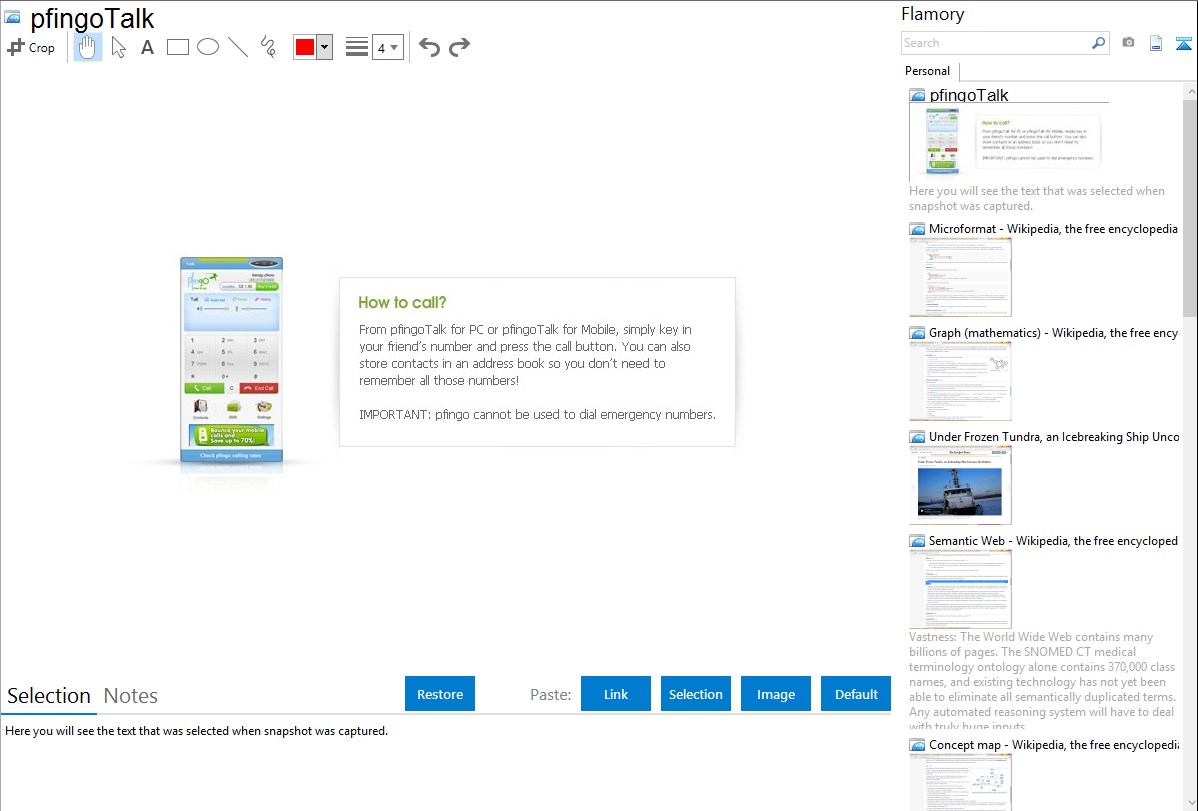1198x811 pixels.
Task: Open Graph (mathematics) snapshot thumbnail
Action: coord(961,381)
